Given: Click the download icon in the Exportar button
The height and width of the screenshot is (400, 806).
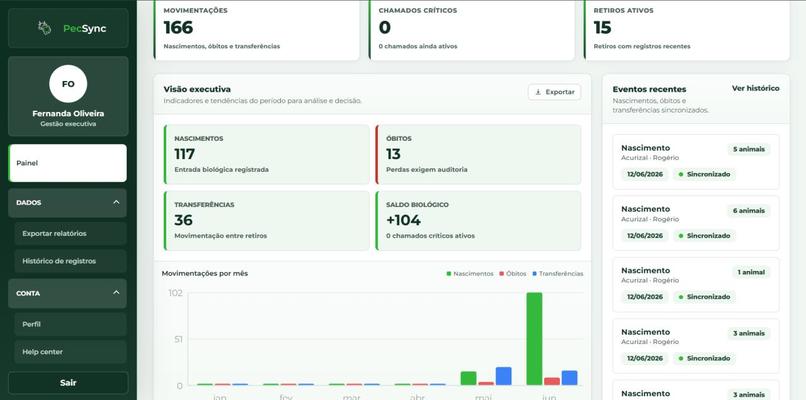Looking at the screenshot, I should click(538, 92).
